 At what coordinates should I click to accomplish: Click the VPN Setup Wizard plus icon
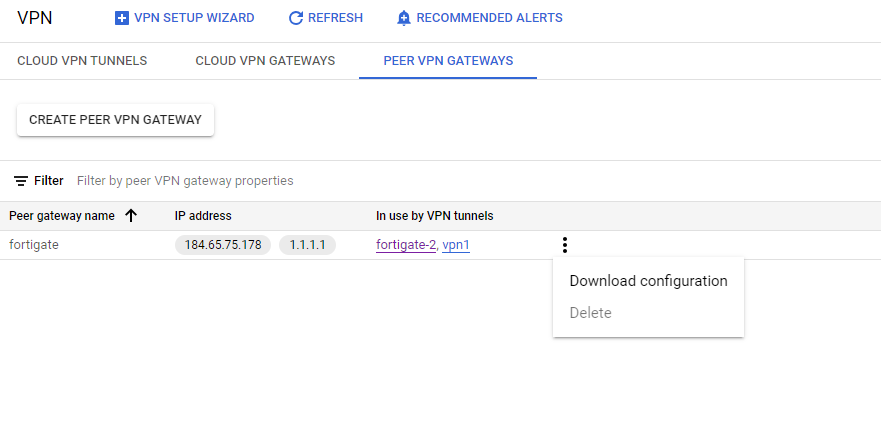[122, 18]
